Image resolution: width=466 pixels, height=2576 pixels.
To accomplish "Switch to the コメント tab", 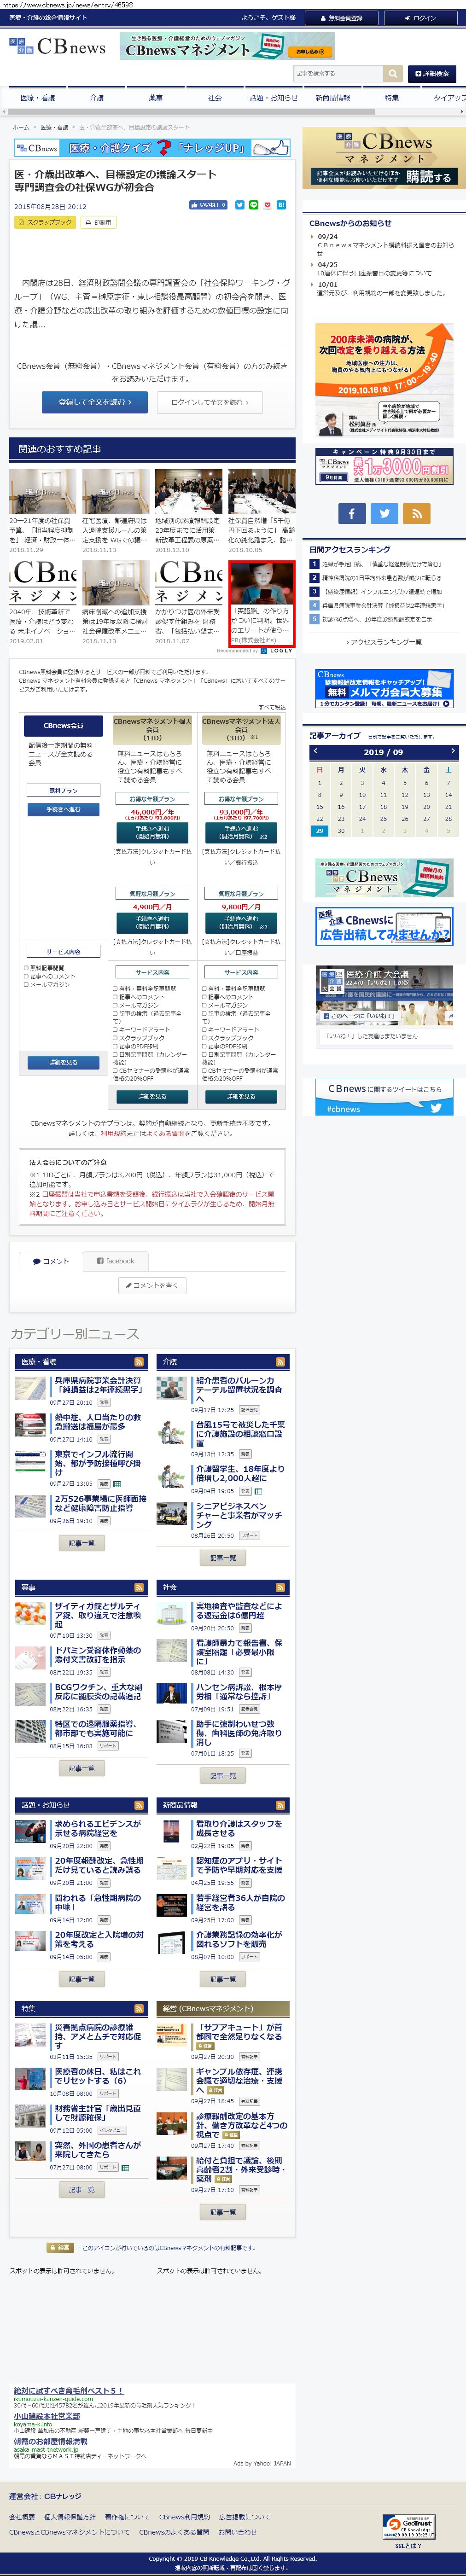I will tap(51, 1261).
